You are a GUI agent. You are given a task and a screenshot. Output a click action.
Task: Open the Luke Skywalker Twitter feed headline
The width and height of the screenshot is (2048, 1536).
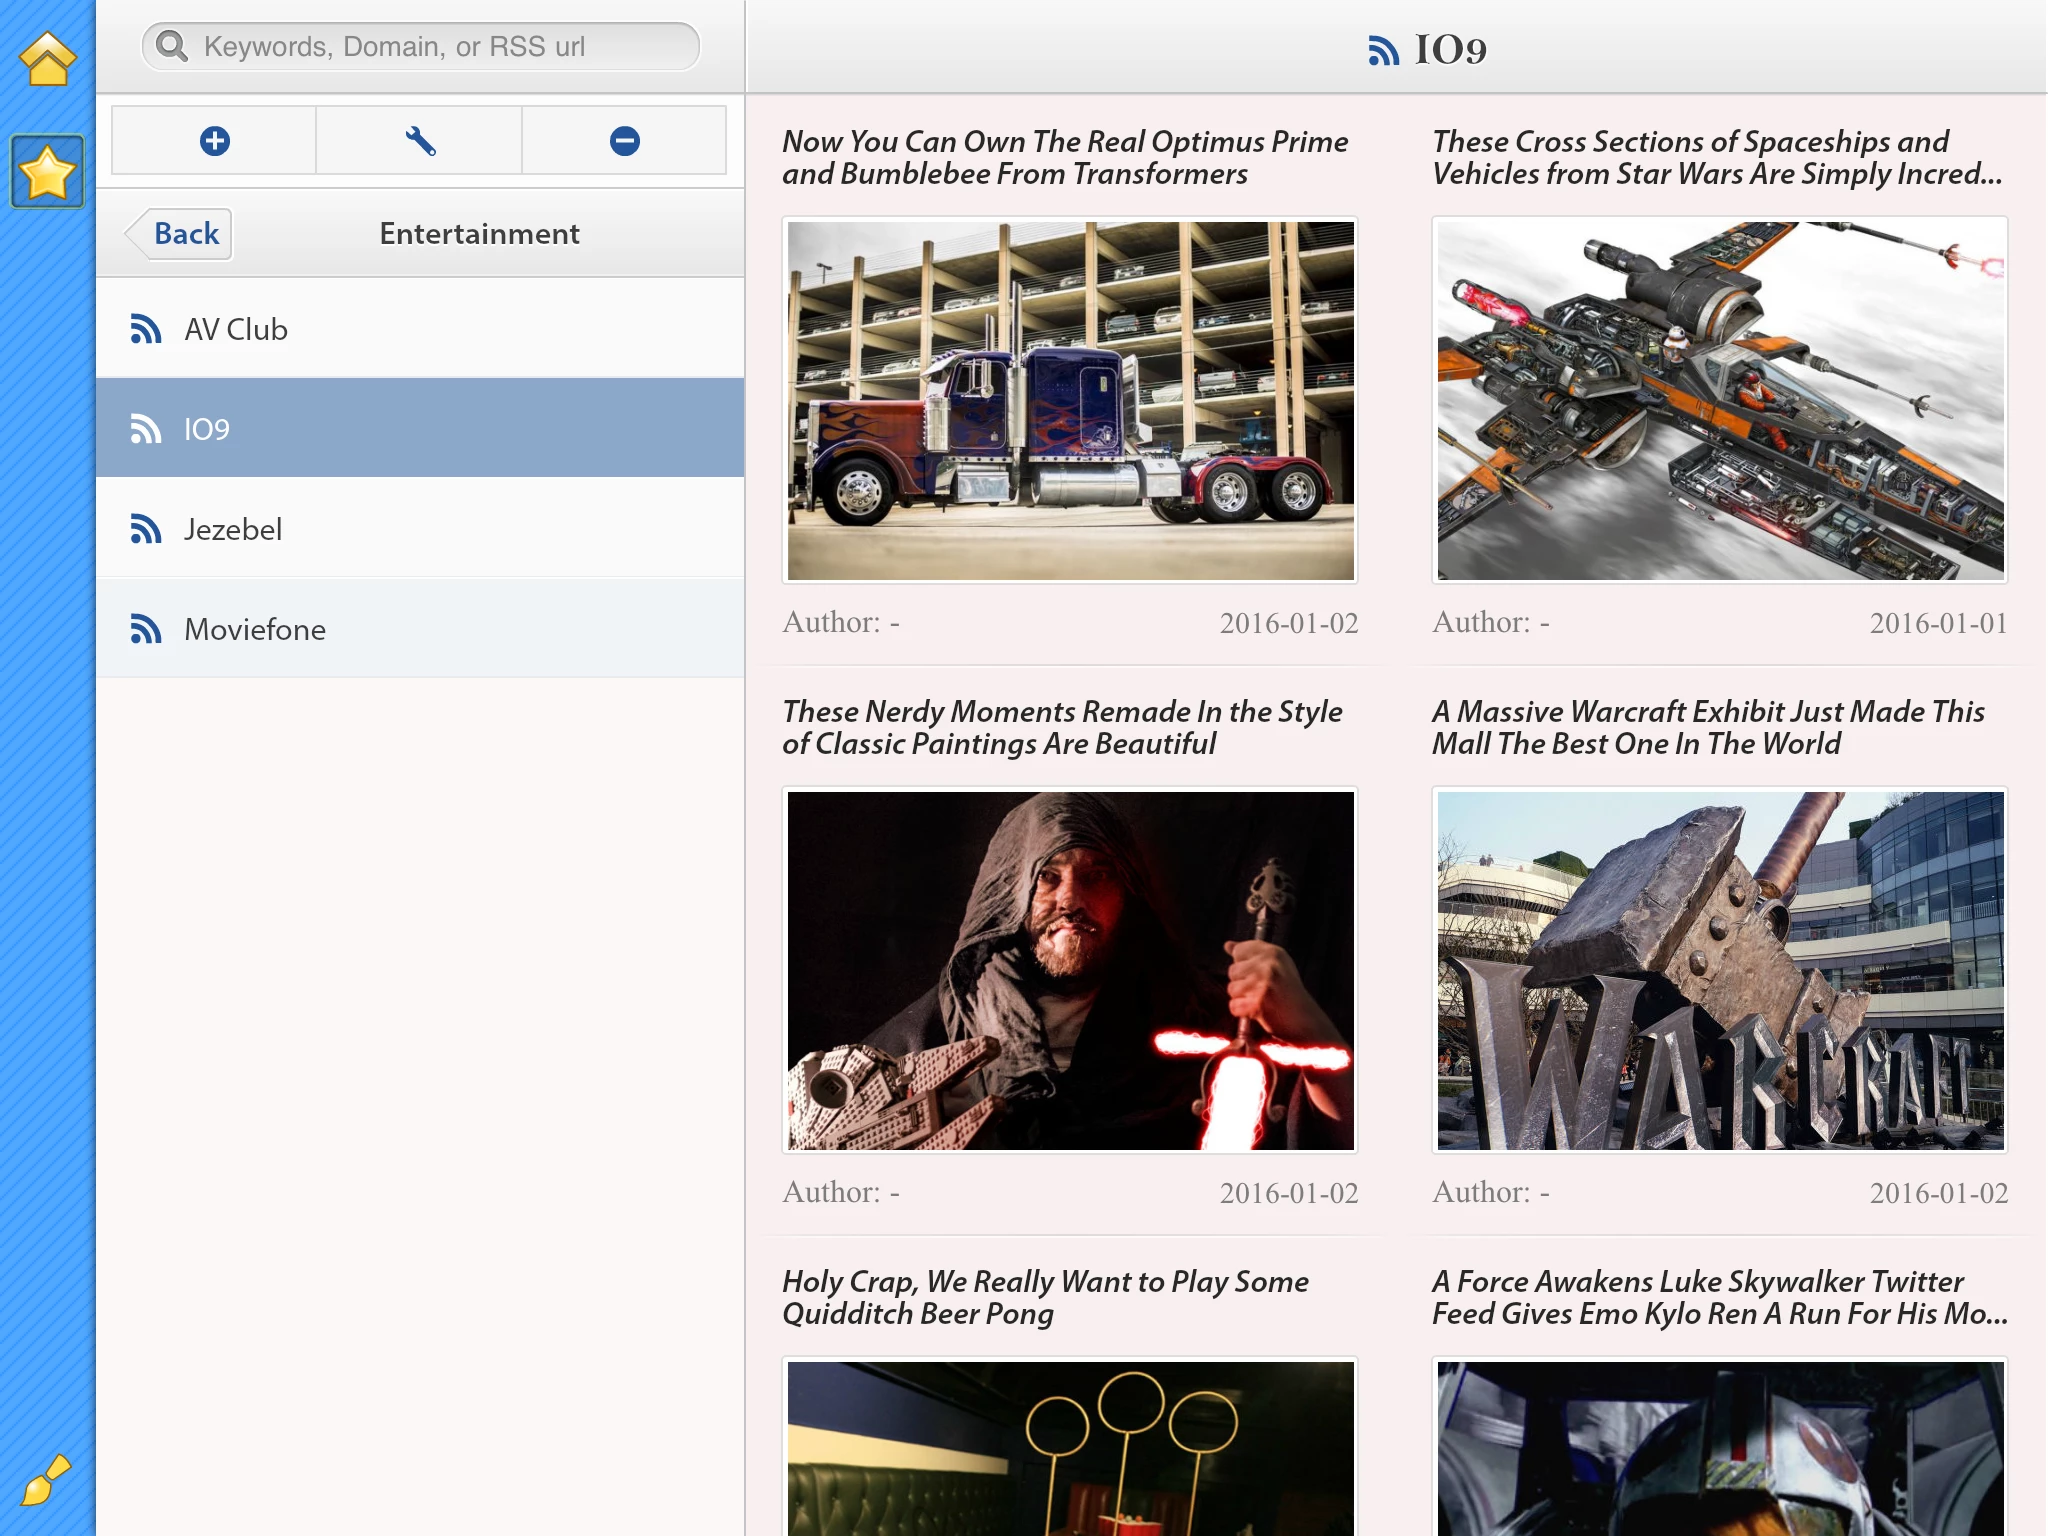1718,1298
